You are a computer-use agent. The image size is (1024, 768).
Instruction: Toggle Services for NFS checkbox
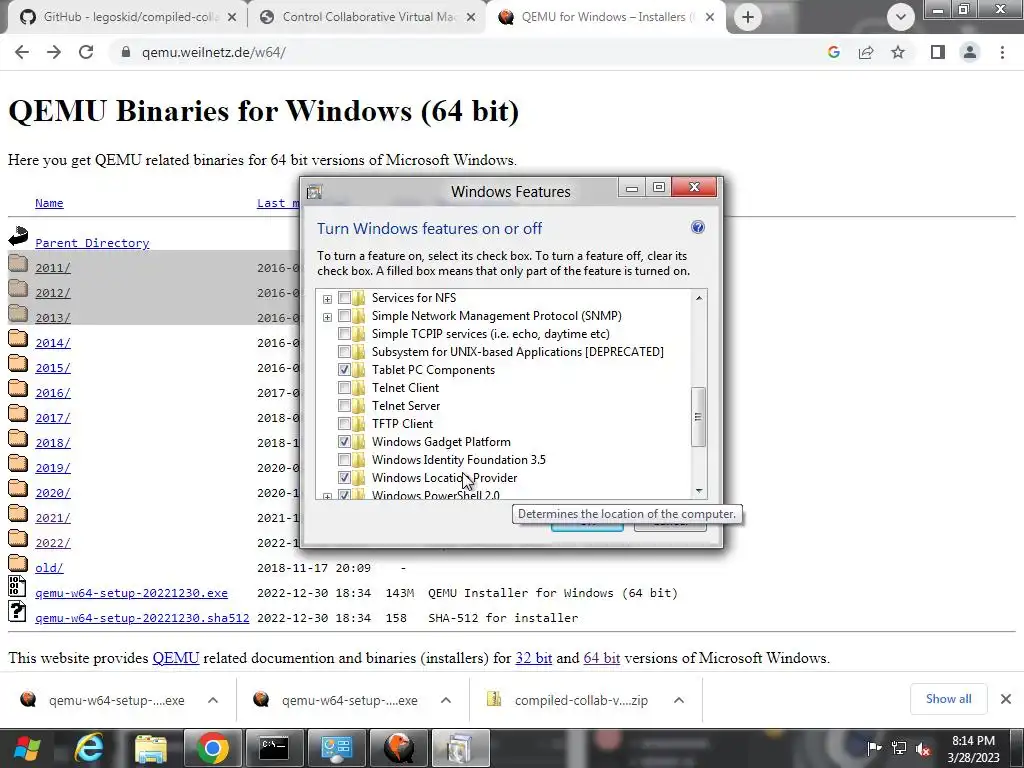tap(344, 298)
